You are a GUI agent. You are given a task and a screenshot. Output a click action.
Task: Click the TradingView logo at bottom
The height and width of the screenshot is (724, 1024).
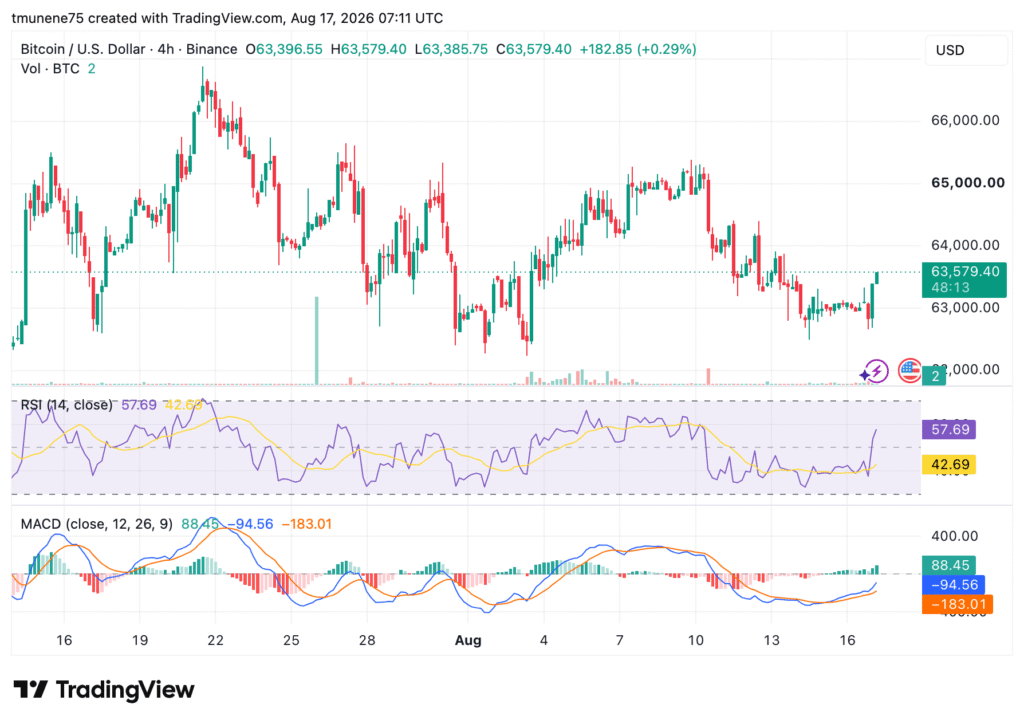[104, 689]
